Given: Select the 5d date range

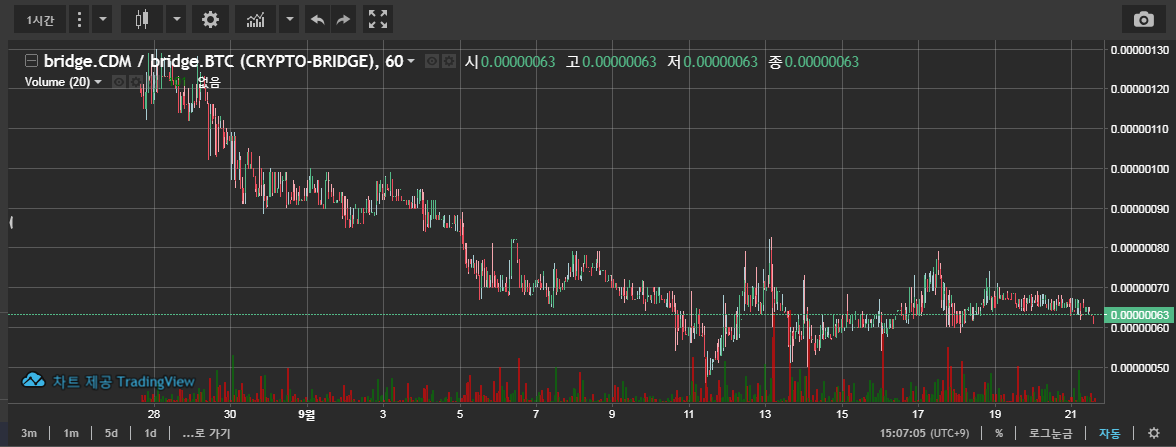Looking at the screenshot, I should click(x=111, y=433).
